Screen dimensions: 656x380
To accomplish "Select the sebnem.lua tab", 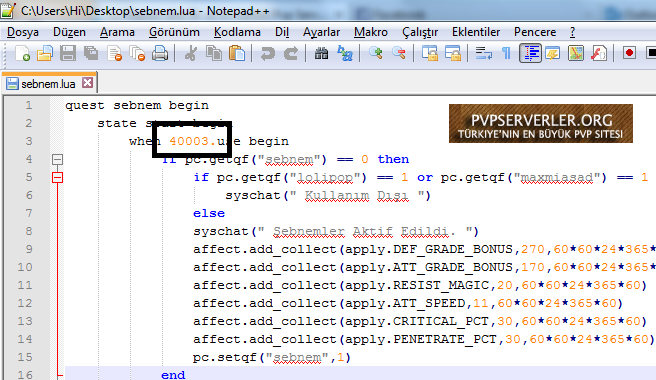I will click(x=48, y=84).
